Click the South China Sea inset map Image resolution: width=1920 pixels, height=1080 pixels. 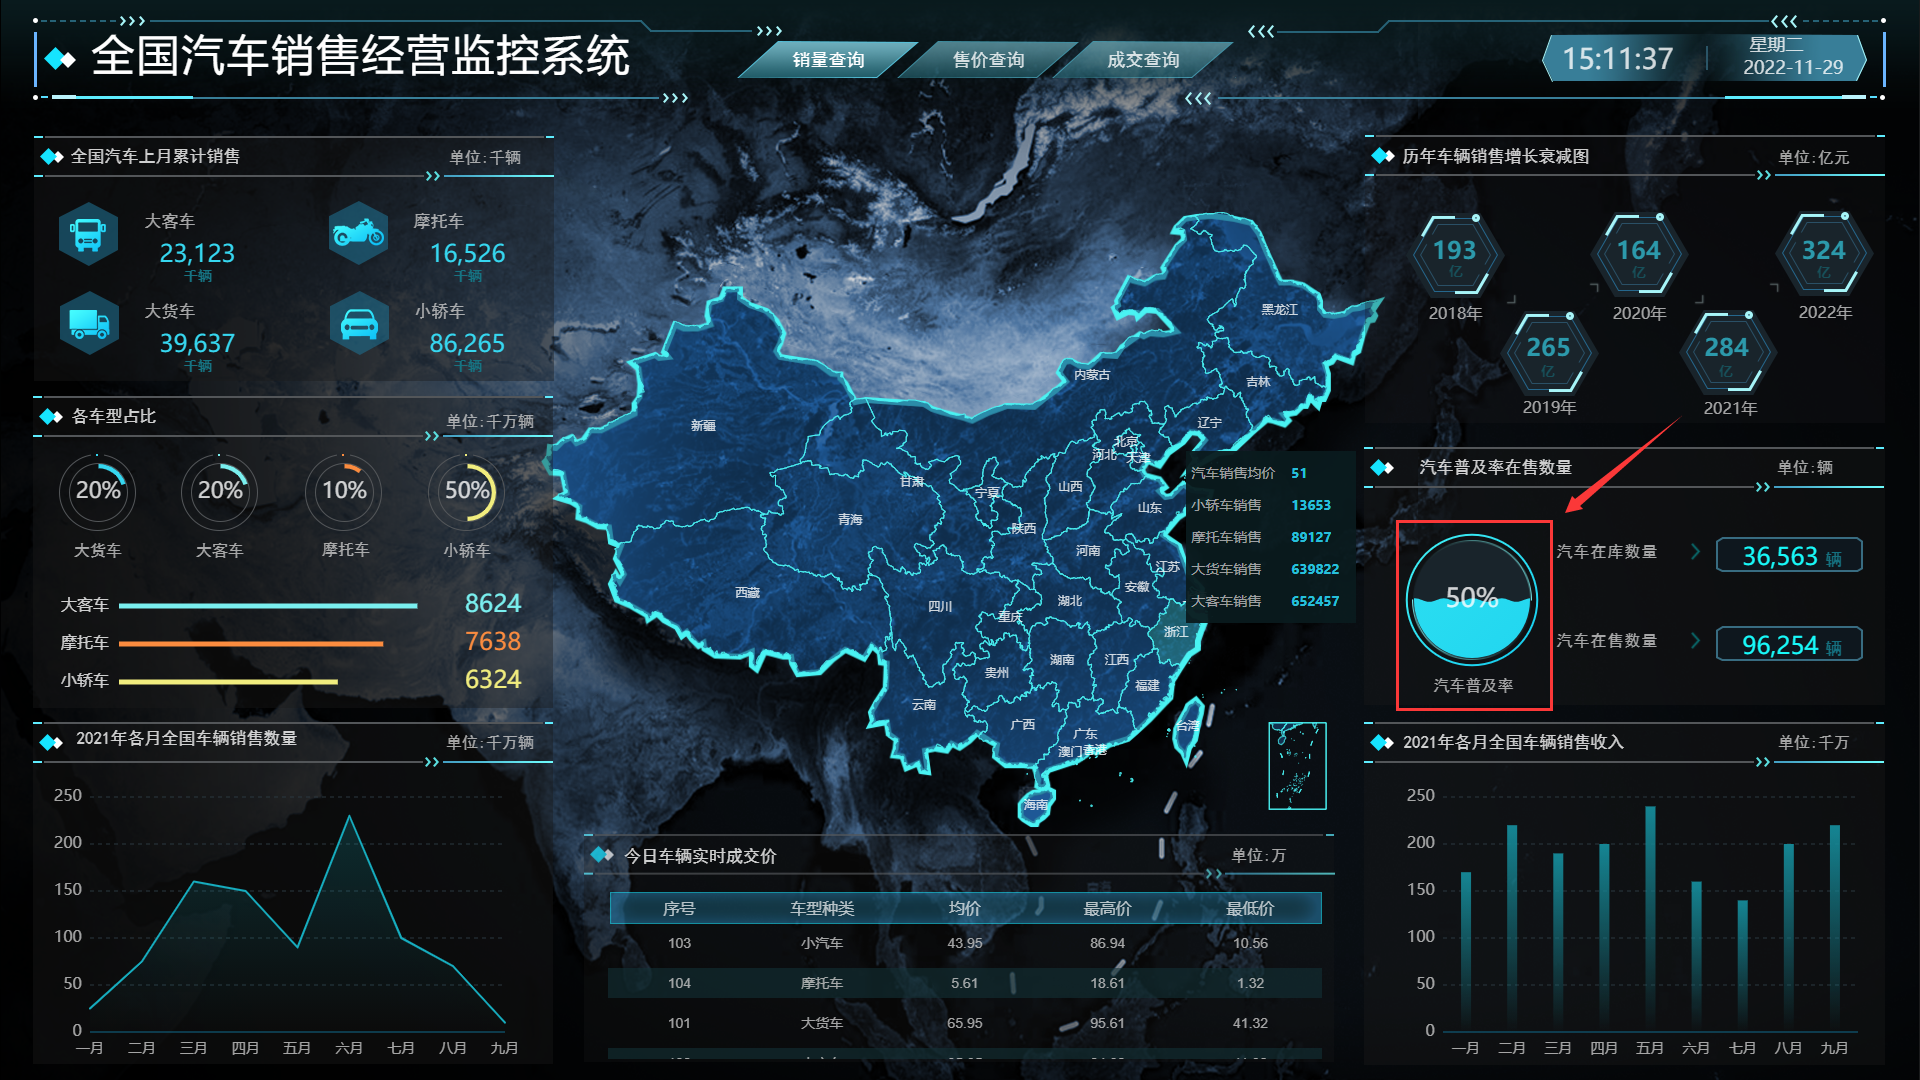(1297, 766)
